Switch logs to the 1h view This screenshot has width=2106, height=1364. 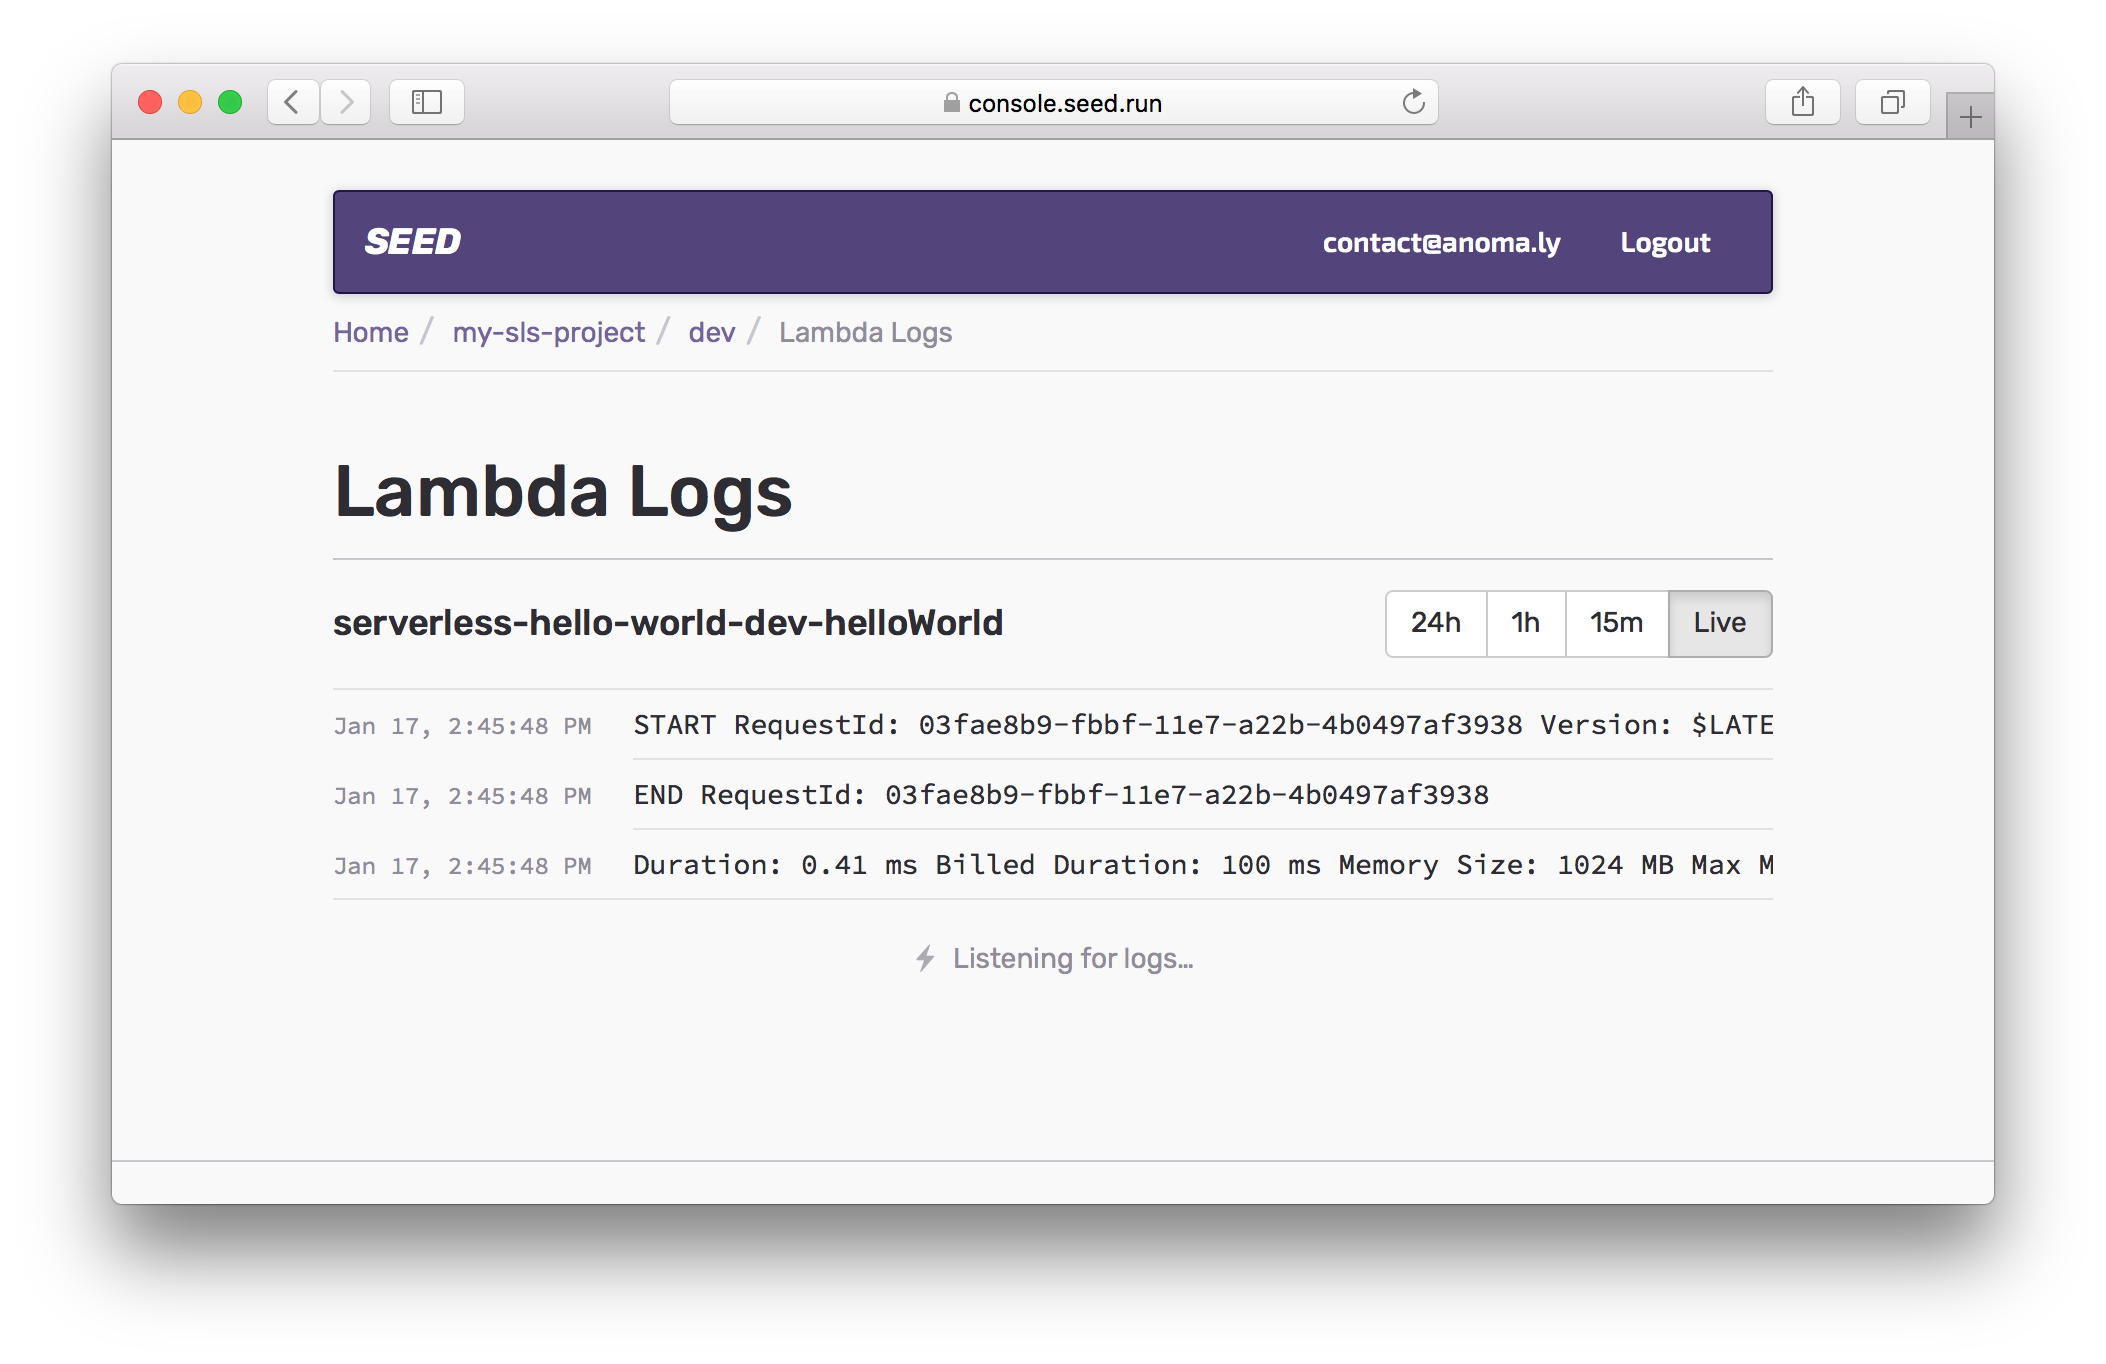tap(1525, 623)
